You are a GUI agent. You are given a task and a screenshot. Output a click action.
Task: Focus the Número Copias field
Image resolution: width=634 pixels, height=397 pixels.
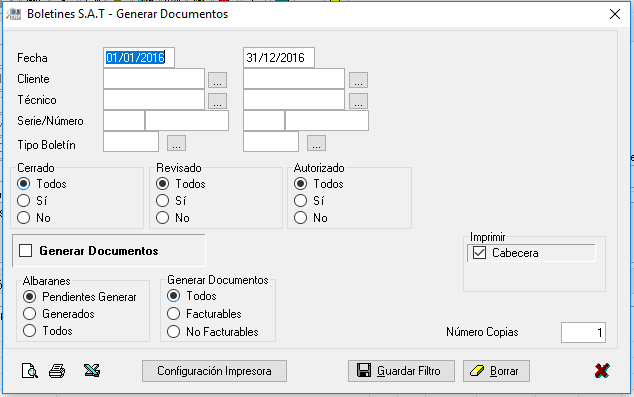tap(583, 332)
